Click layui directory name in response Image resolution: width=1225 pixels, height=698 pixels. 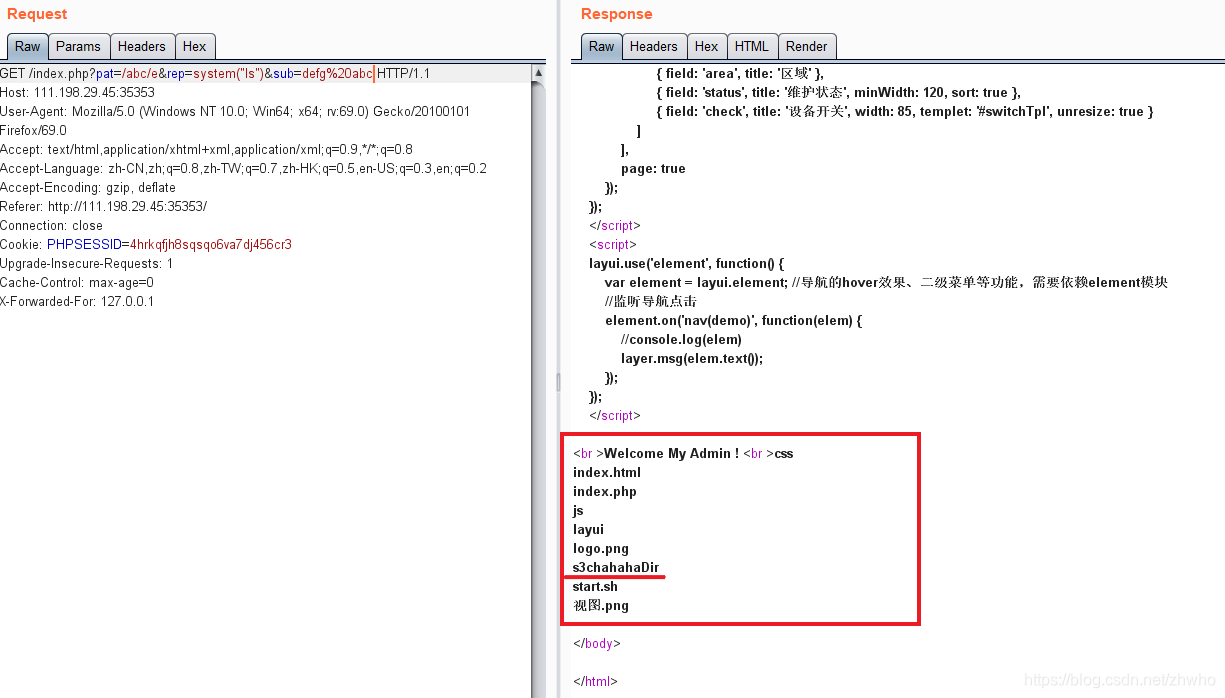588,529
